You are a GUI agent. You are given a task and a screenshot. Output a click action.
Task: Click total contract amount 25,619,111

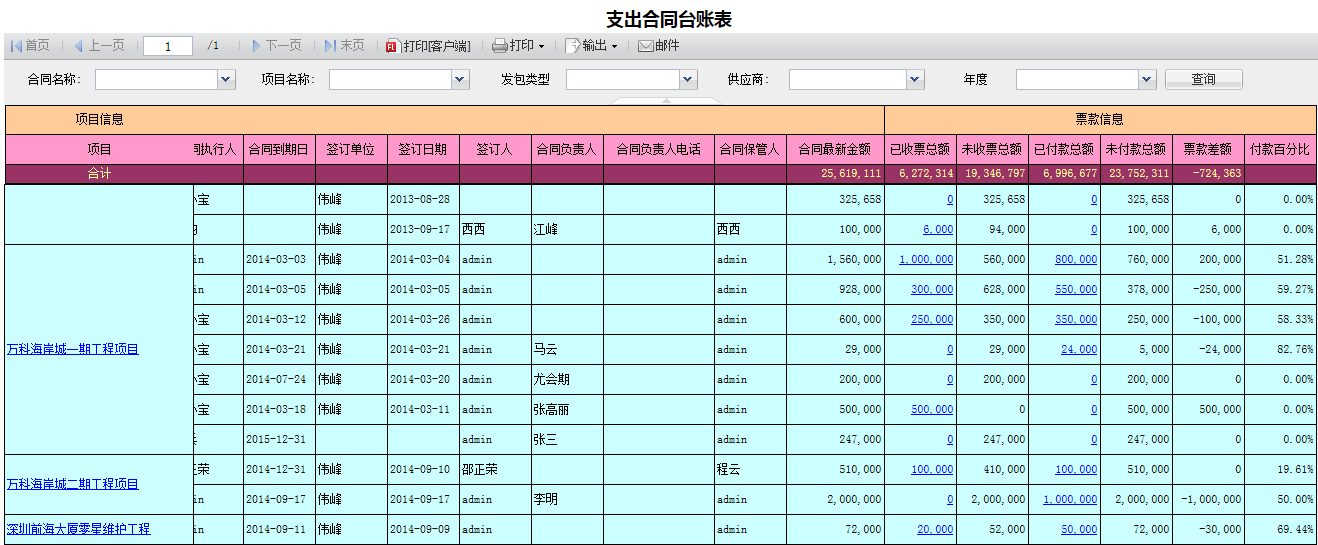851,174
